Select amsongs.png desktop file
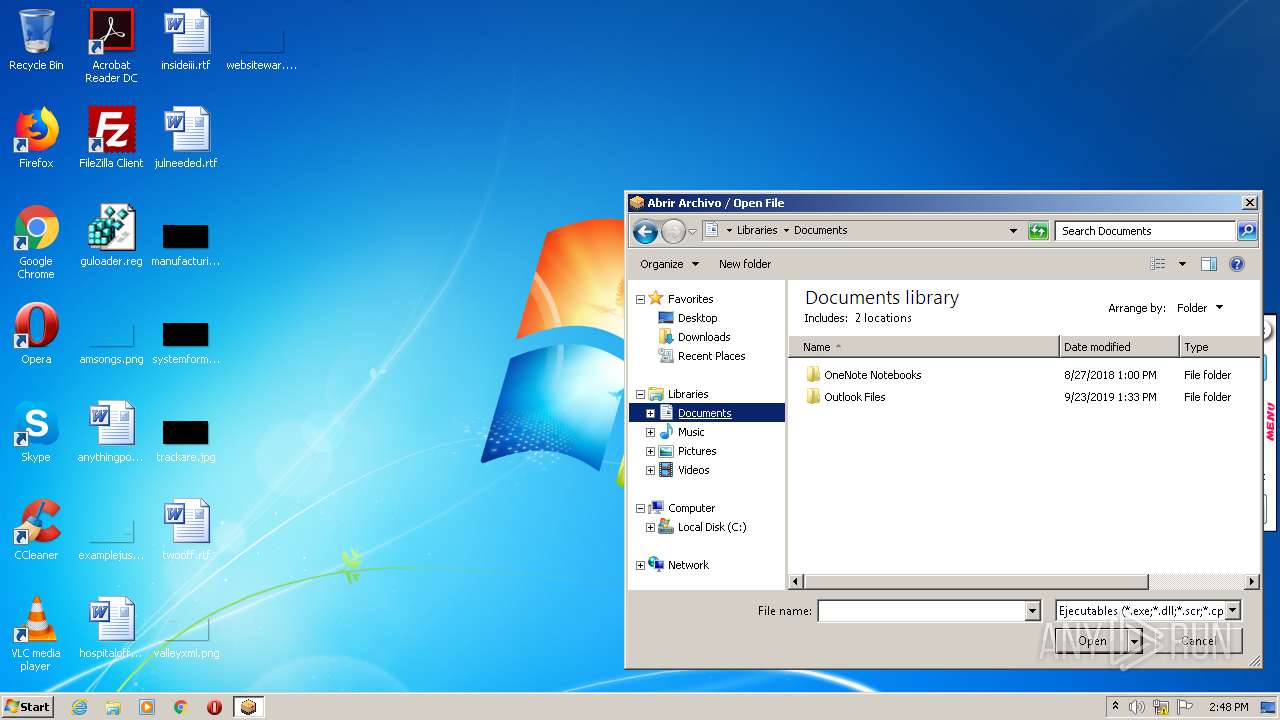The image size is (1280, 720). [111, 340]
